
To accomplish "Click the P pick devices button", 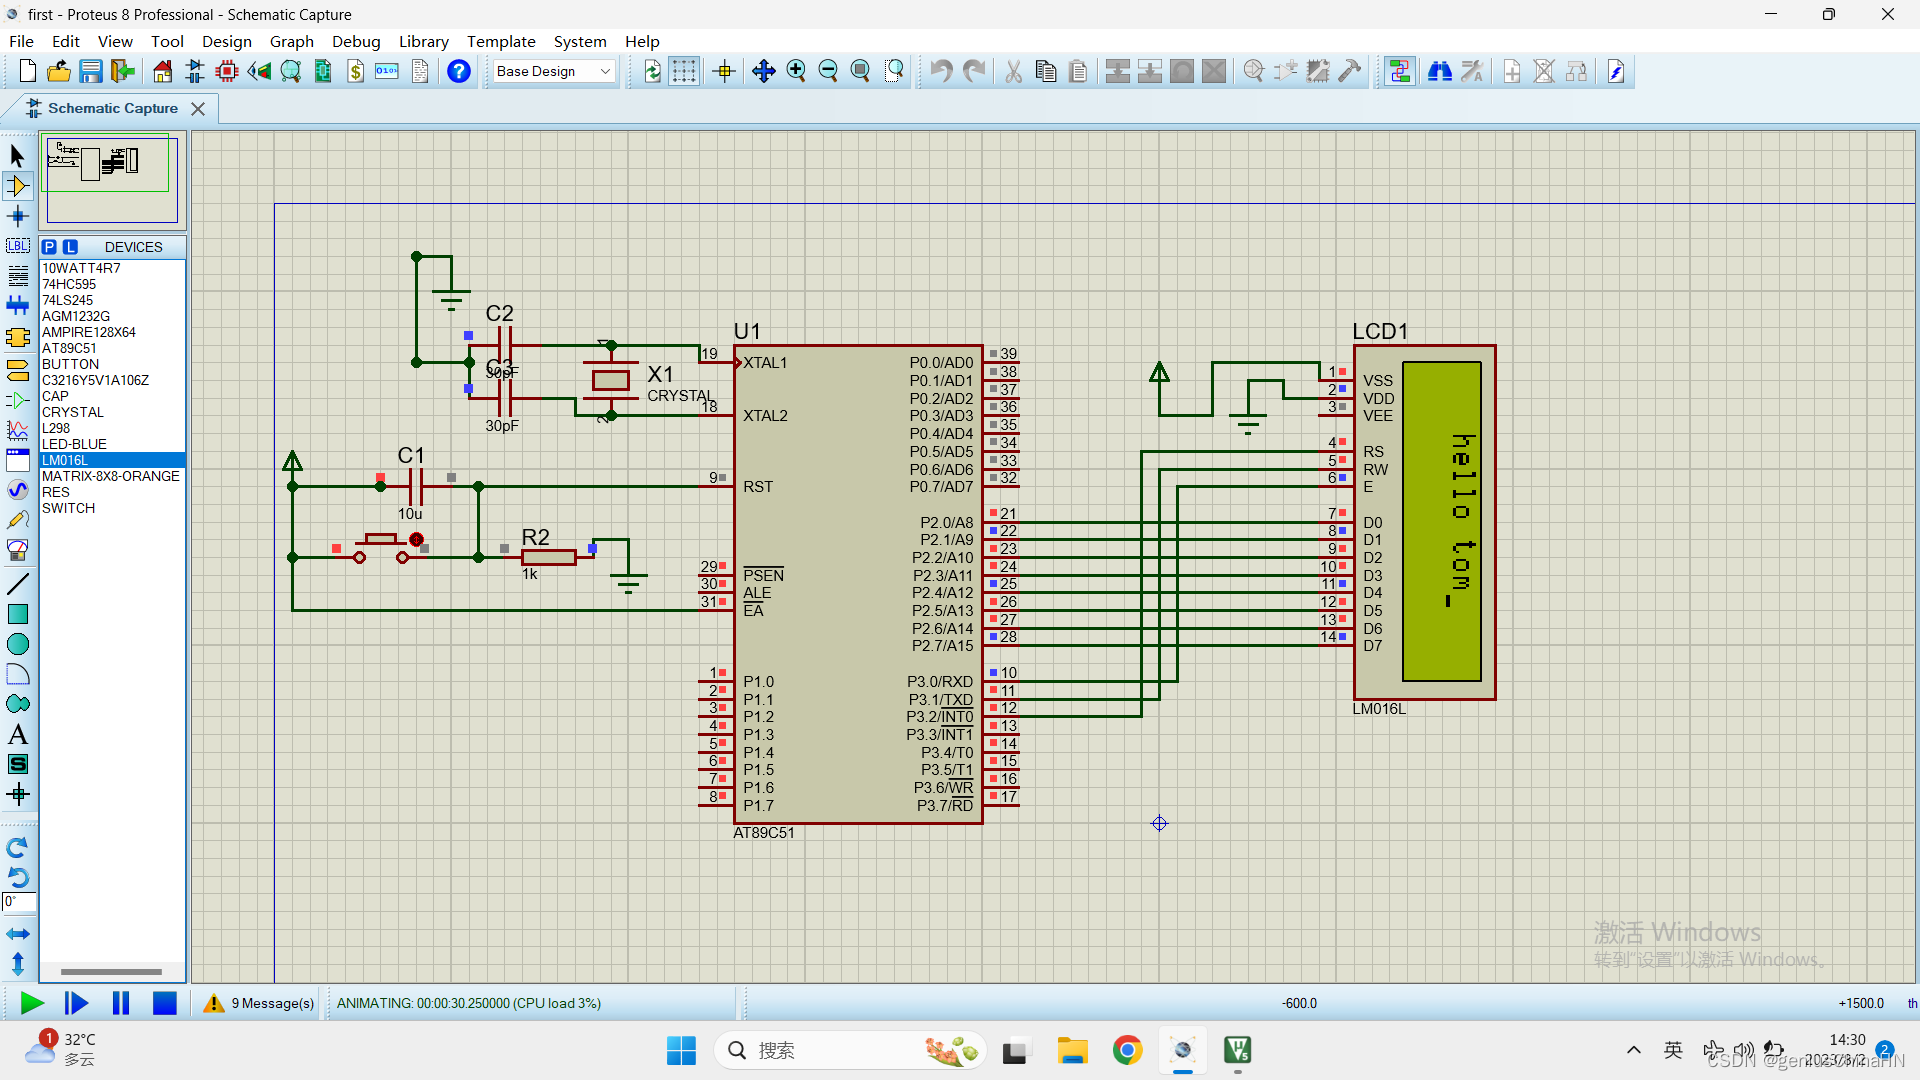I will tap(50, 247).
